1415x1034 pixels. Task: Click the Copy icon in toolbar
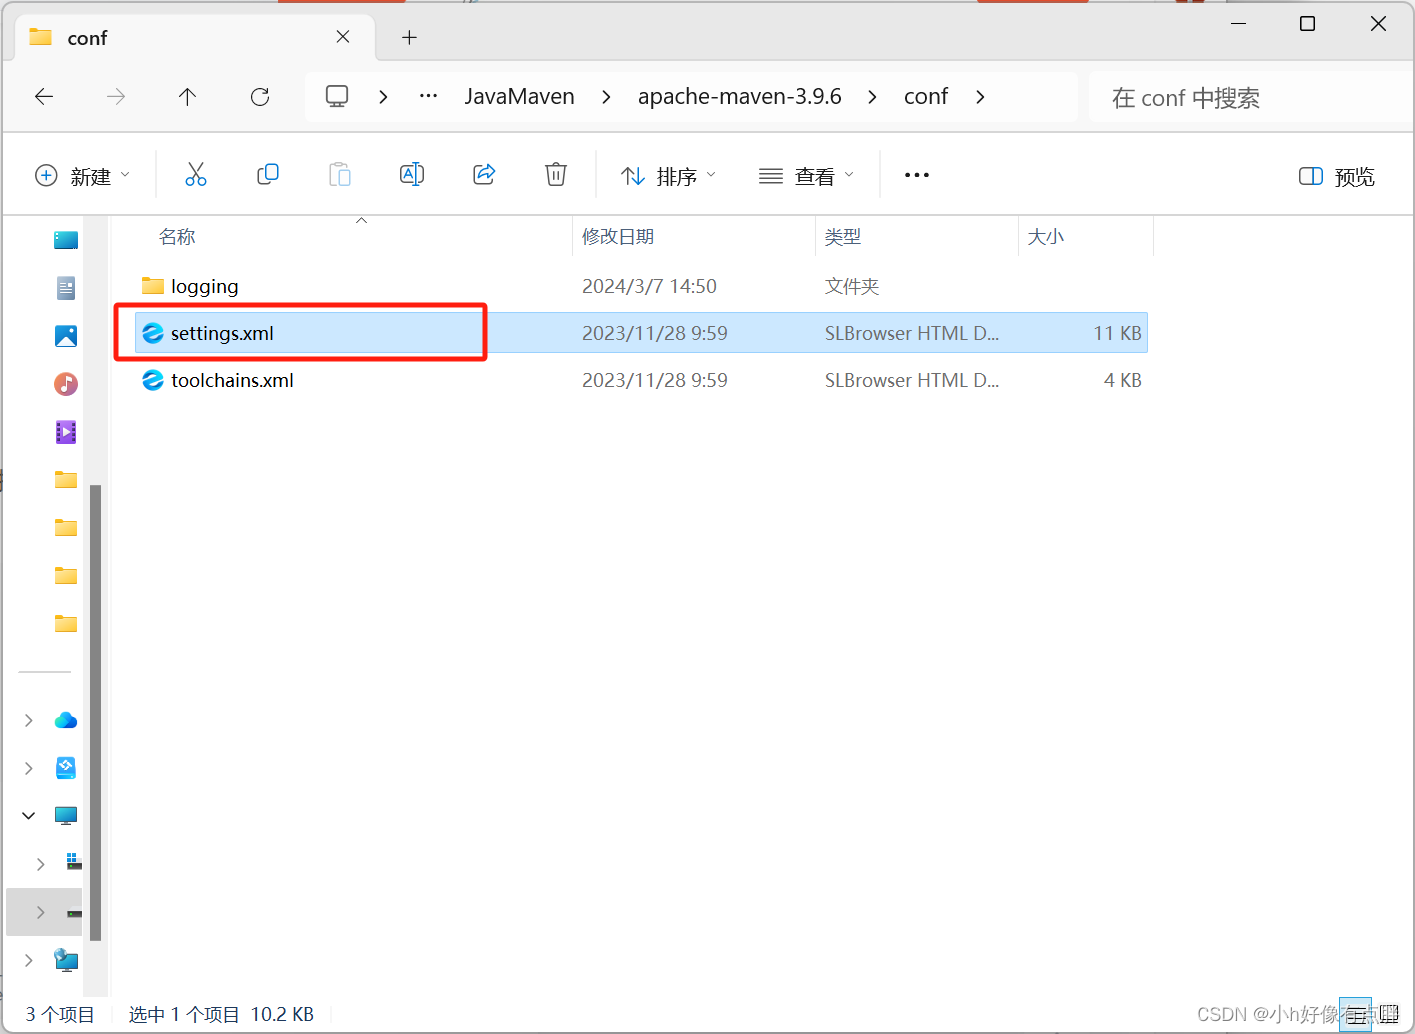tap(268, 175)
